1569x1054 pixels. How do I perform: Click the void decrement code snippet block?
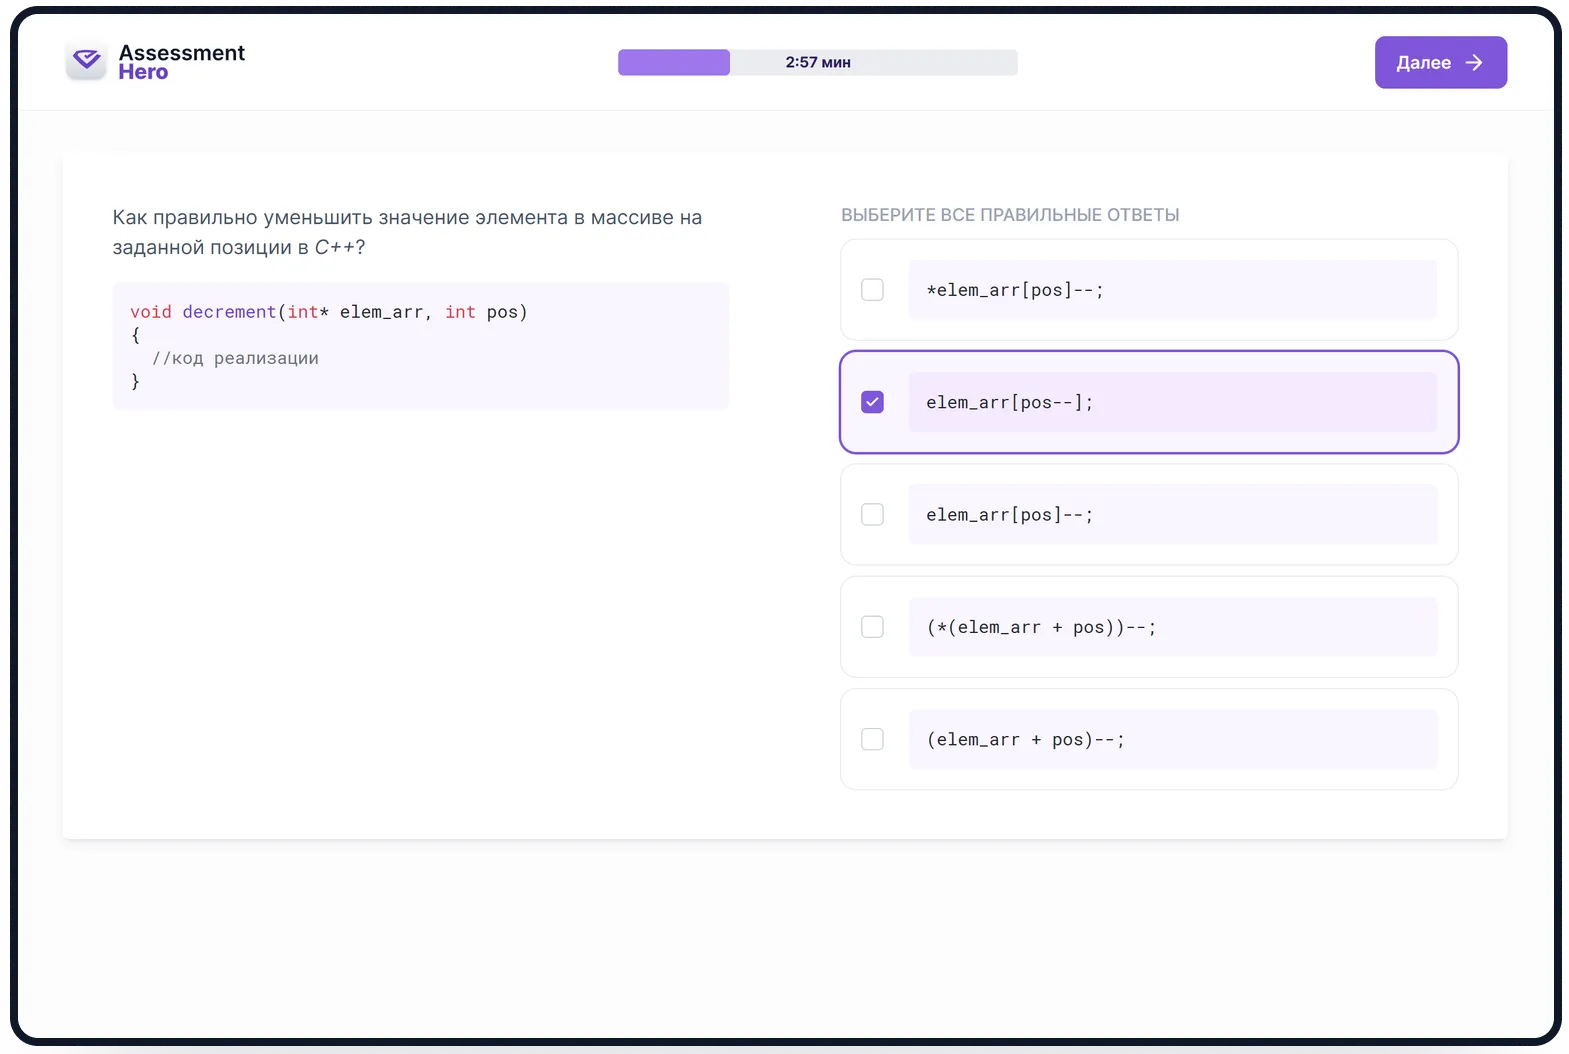pos(420,346)
